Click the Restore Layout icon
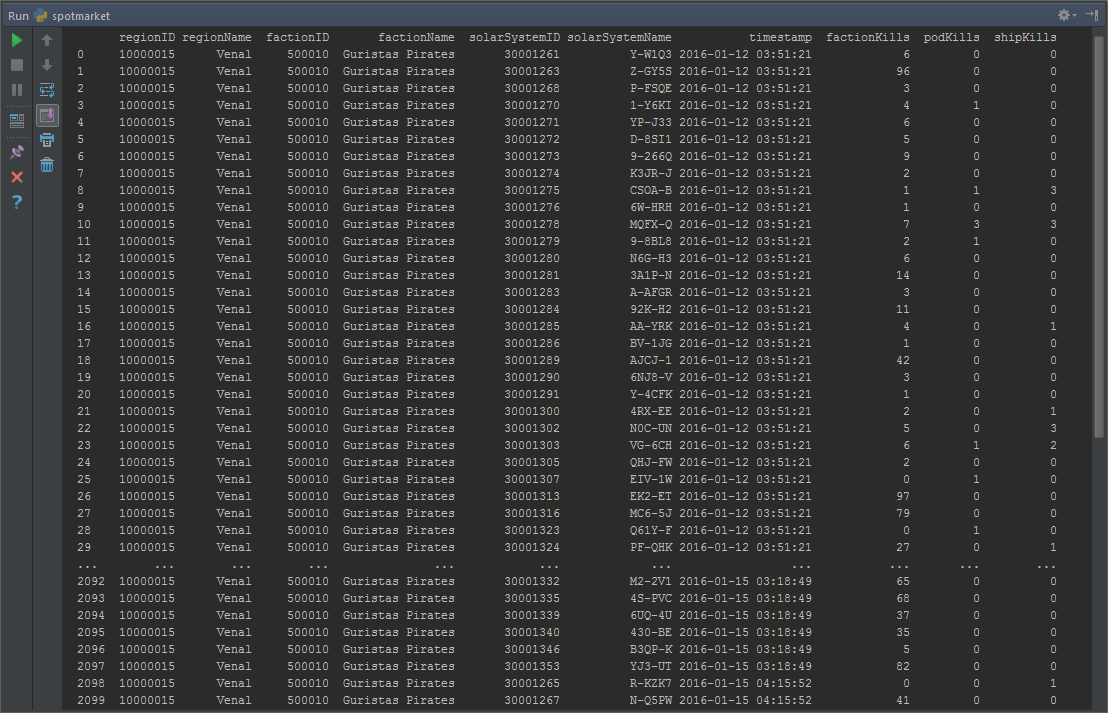Screen dimensions: 1108x713 (x=17, y=121)
